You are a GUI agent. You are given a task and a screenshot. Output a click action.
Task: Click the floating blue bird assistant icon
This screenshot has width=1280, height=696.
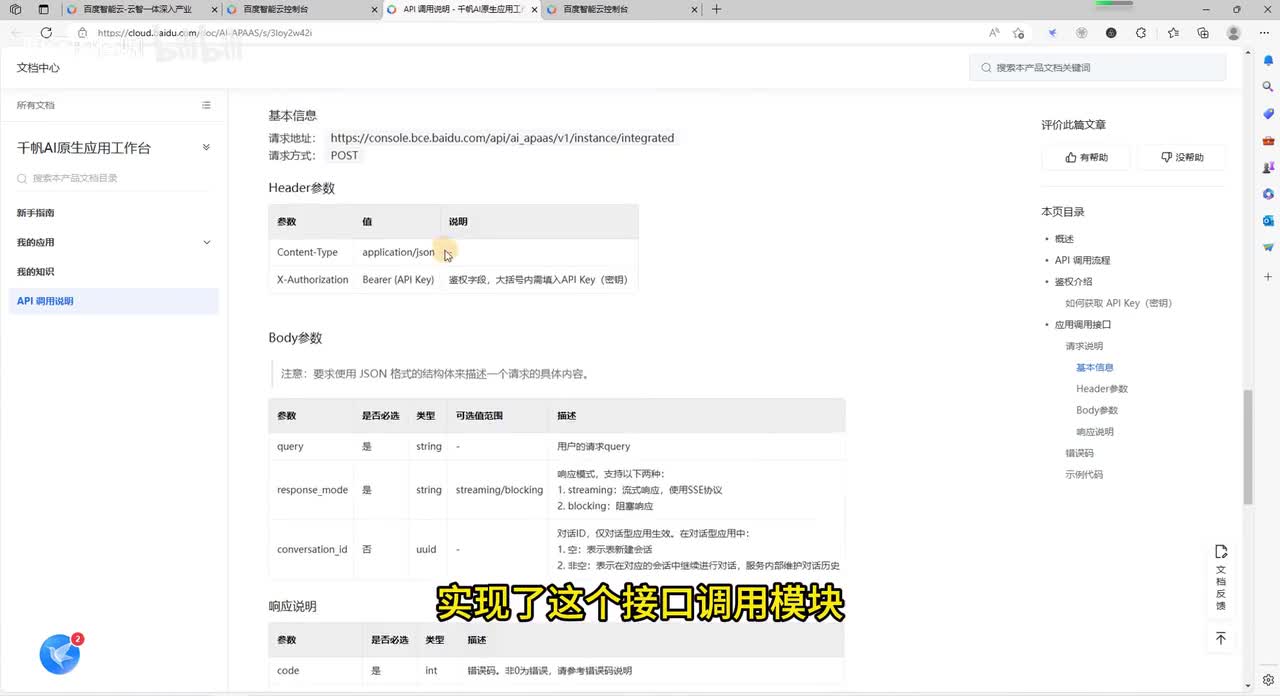coord(60,654)
